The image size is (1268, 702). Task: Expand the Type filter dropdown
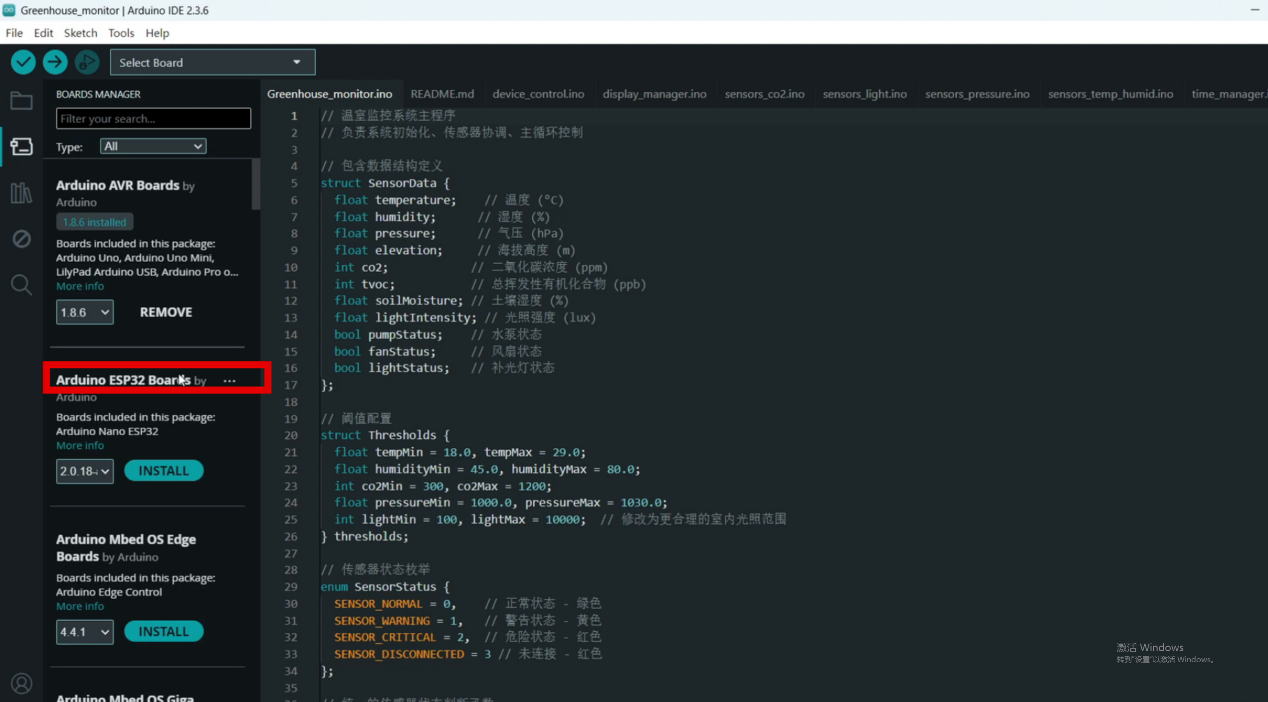click(153, 146)
